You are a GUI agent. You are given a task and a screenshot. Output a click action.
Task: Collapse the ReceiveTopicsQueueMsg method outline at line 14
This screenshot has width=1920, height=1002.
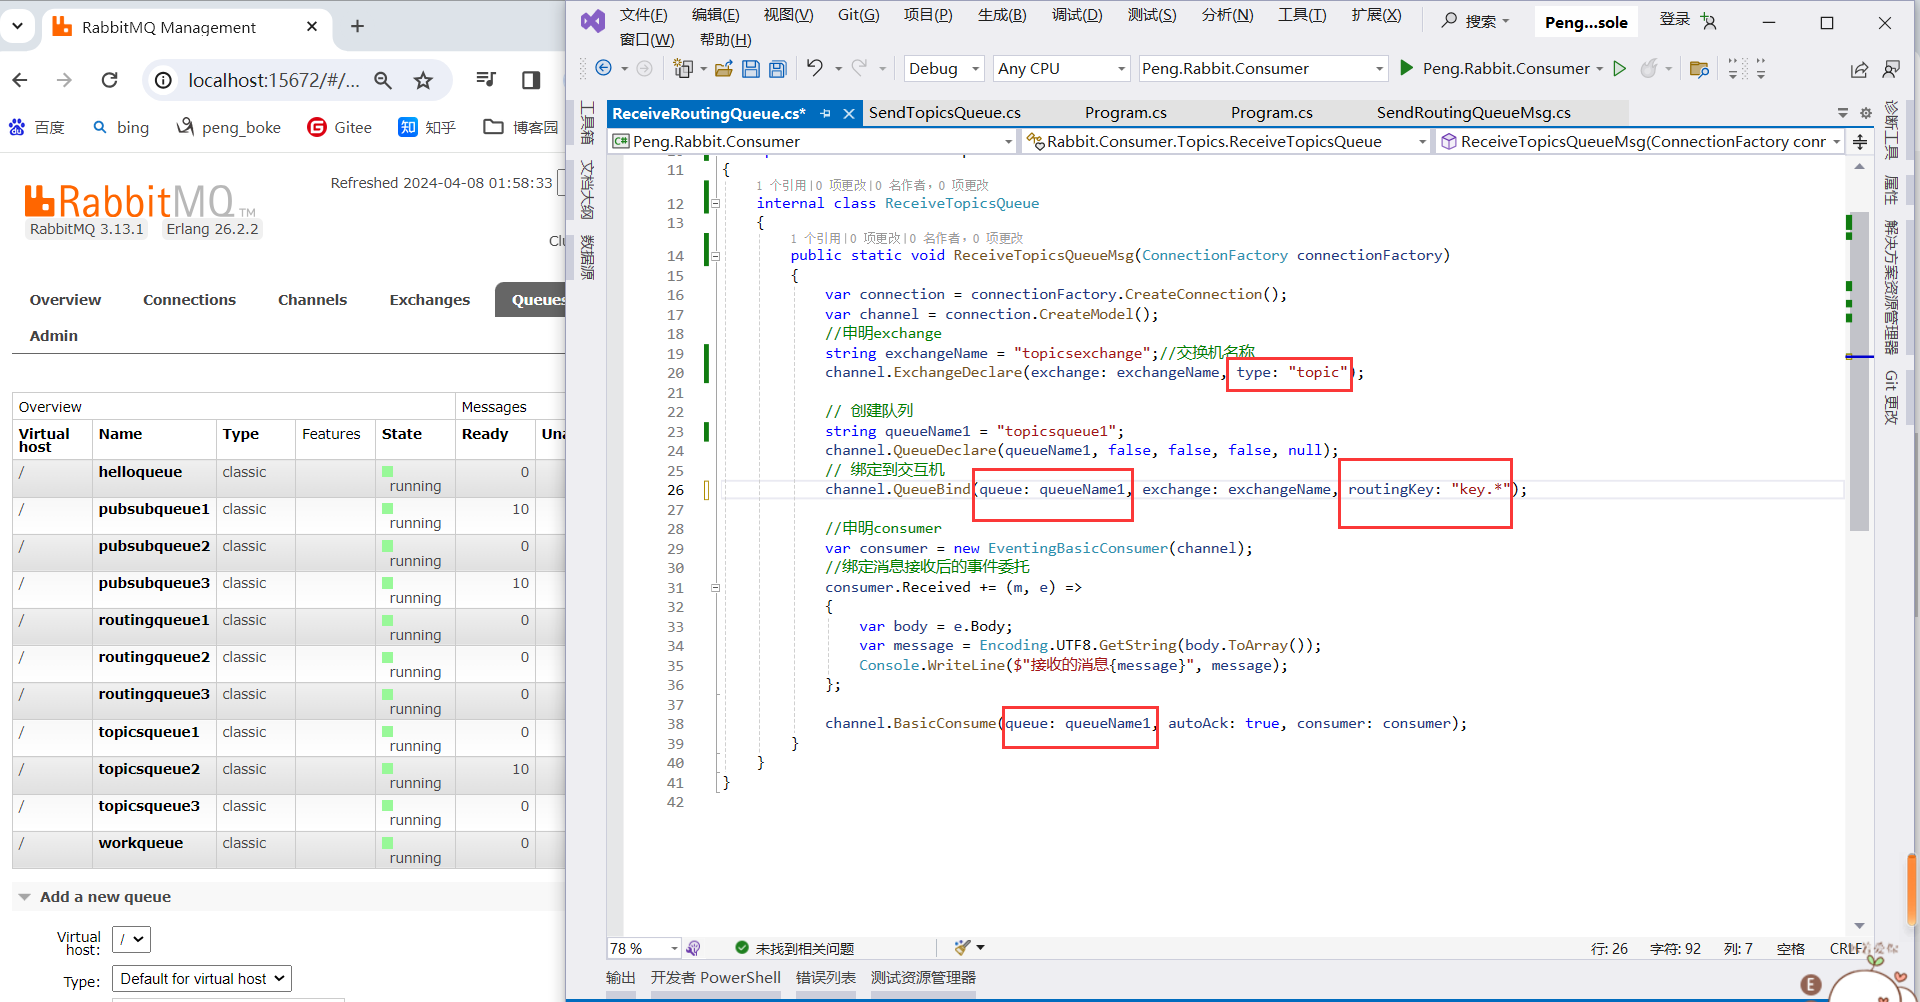click(715, 256)
